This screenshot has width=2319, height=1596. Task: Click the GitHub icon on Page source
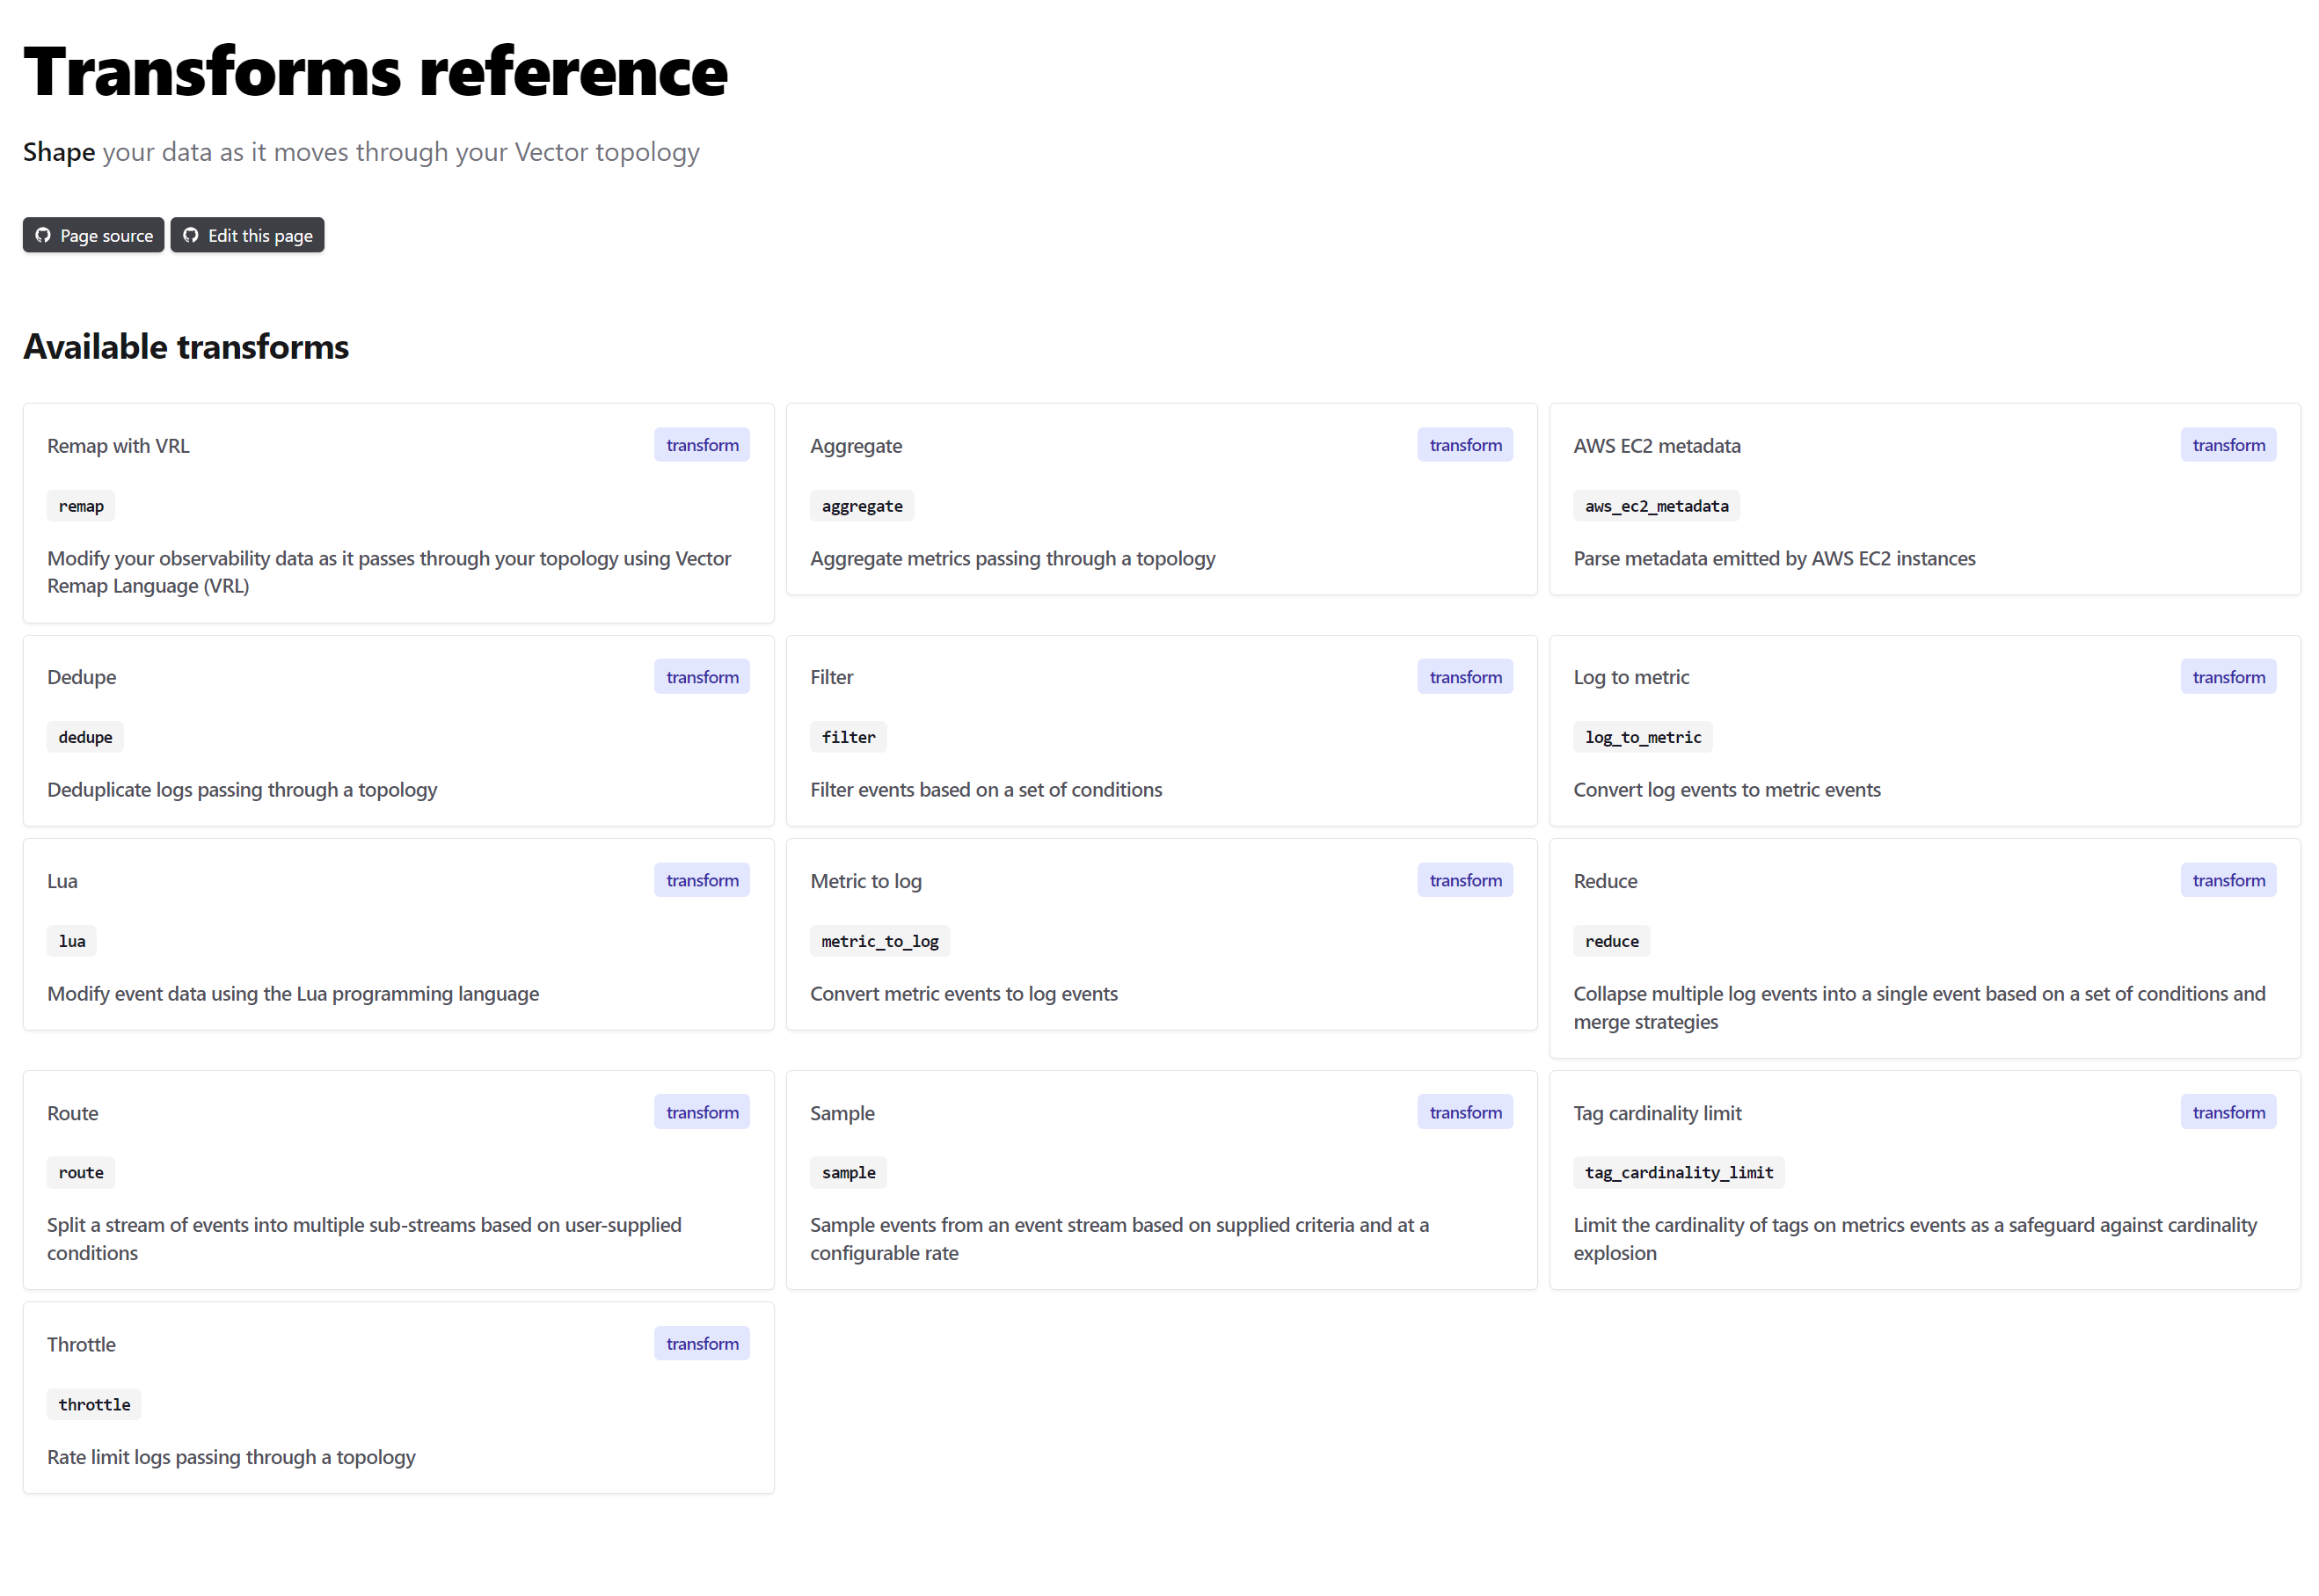[x=43, y=235]
